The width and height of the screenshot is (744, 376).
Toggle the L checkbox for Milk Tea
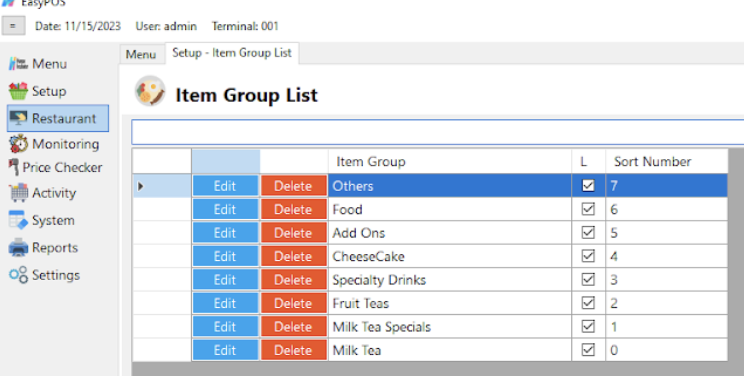[x=588, y=350]
